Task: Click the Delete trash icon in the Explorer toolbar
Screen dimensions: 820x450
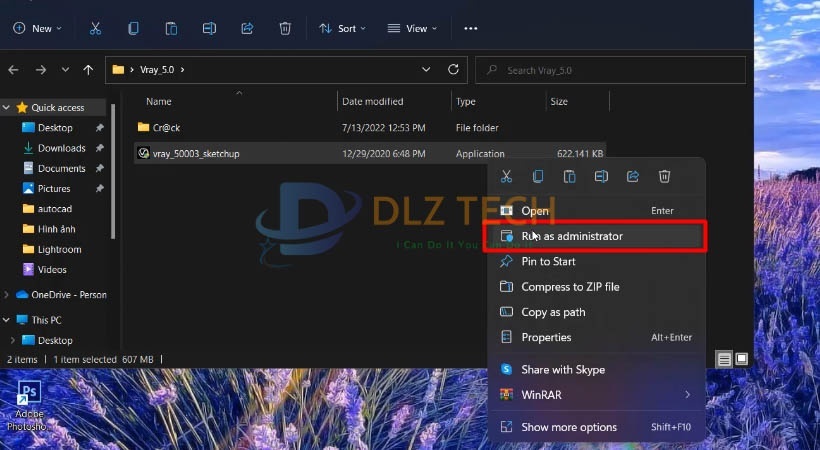Action: click(x=285, y=28)
